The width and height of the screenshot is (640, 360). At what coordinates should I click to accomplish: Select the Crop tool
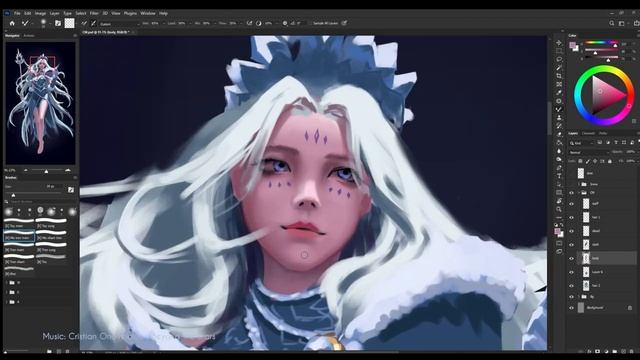tap(559, 76)
